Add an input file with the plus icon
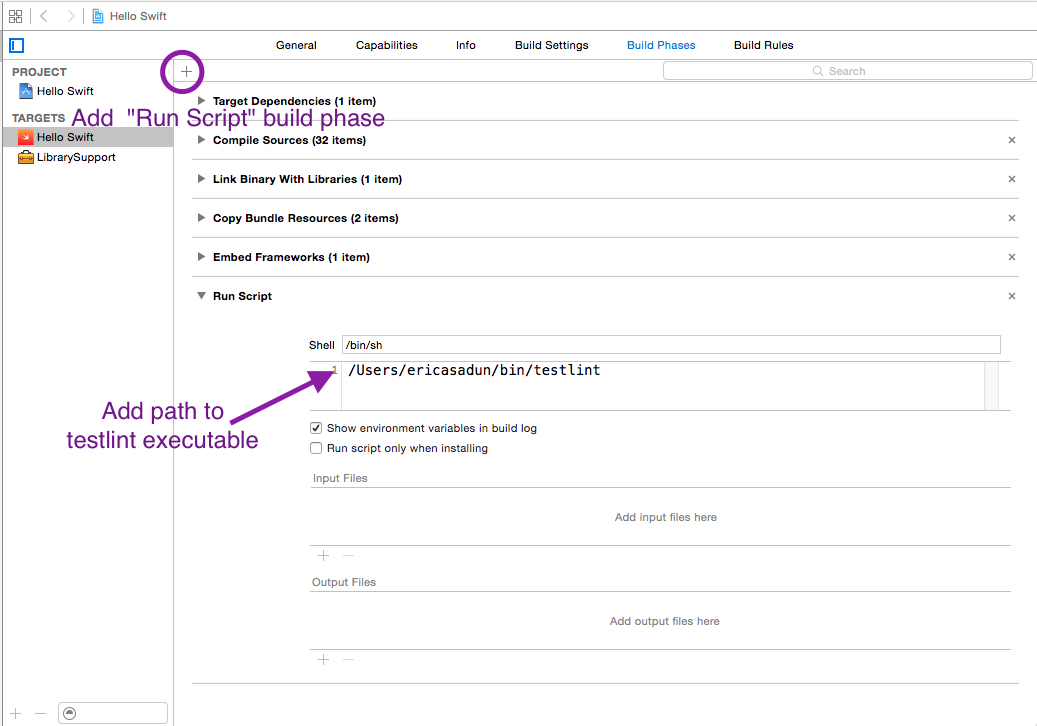This screenshot has height=726, width=1037. [323, 555]
